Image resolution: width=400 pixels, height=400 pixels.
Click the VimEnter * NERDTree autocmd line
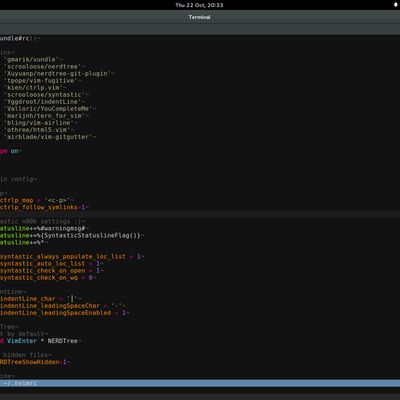tap(40, 341)
